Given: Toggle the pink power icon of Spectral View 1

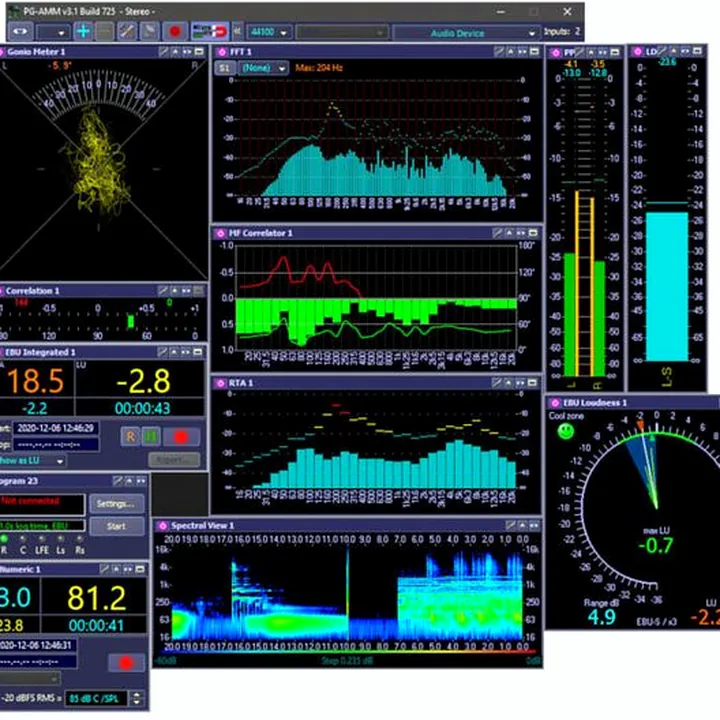Looking at the screenshot, I should [163, 525].
